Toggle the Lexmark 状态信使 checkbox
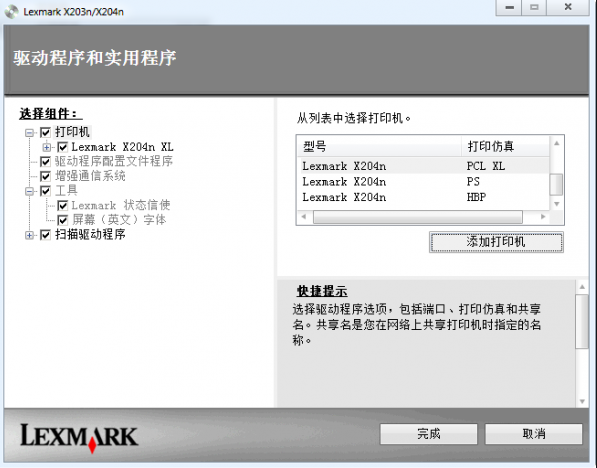This screenshot has height=468, width=597. click(x=62, y=206)
